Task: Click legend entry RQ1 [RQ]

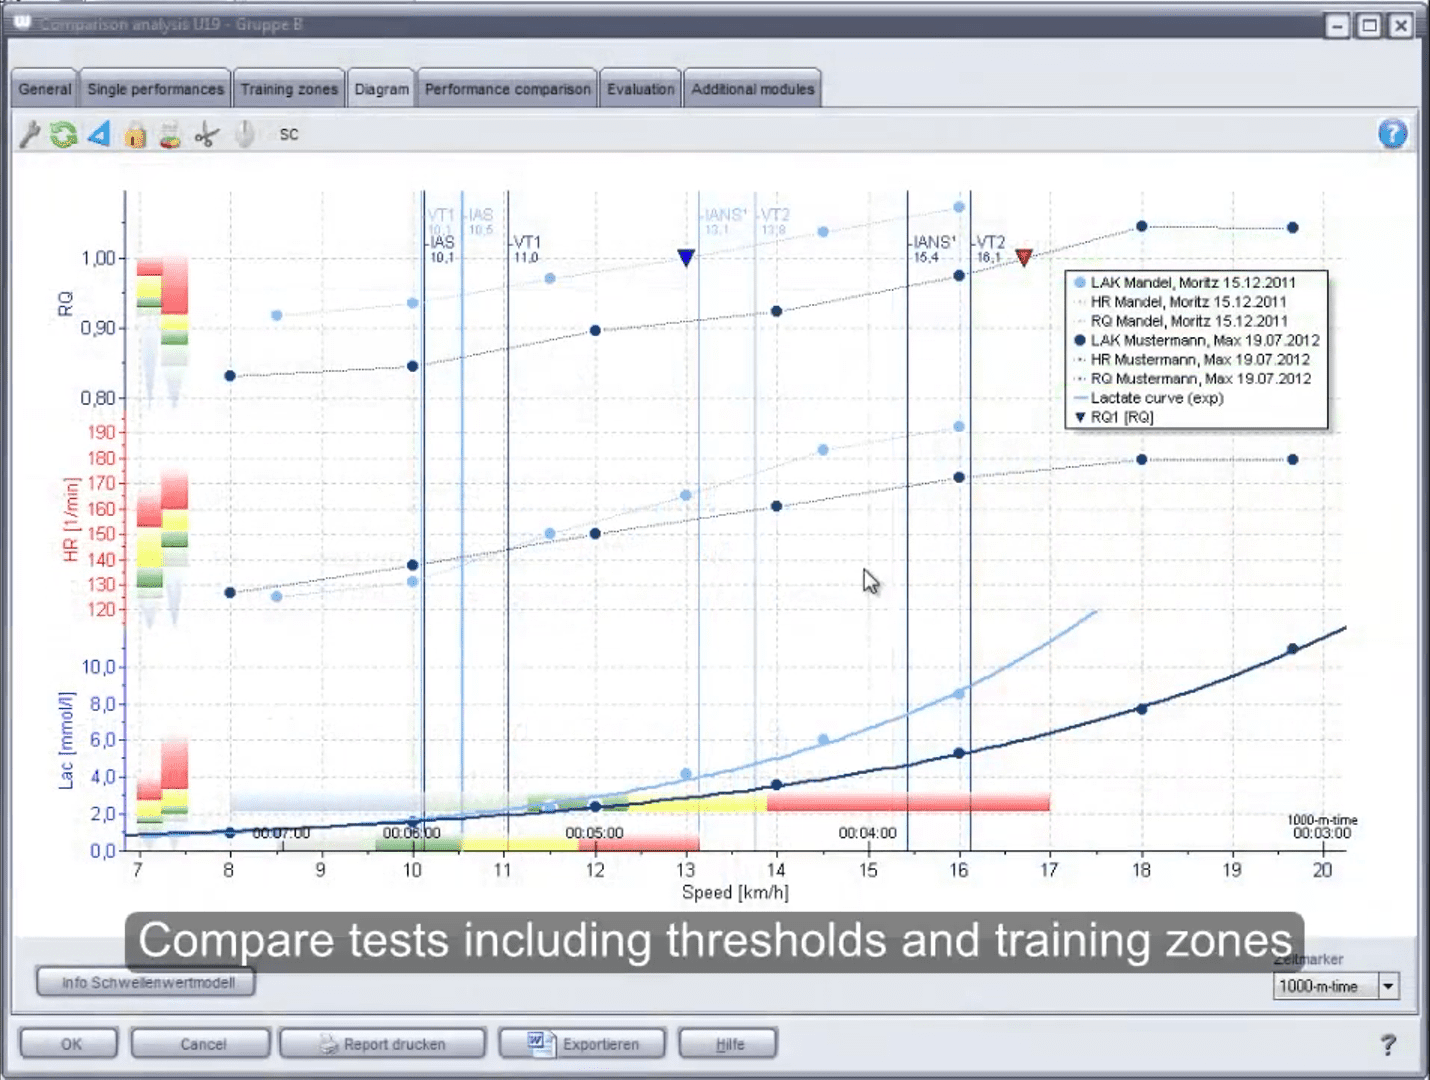Action: coord(1113,417)
